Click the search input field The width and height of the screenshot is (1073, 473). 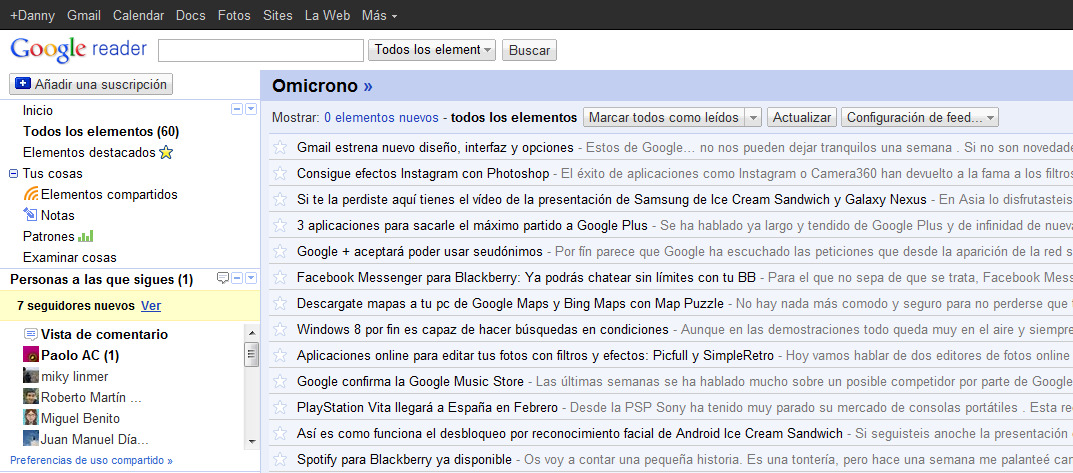(x=261, y=50)
